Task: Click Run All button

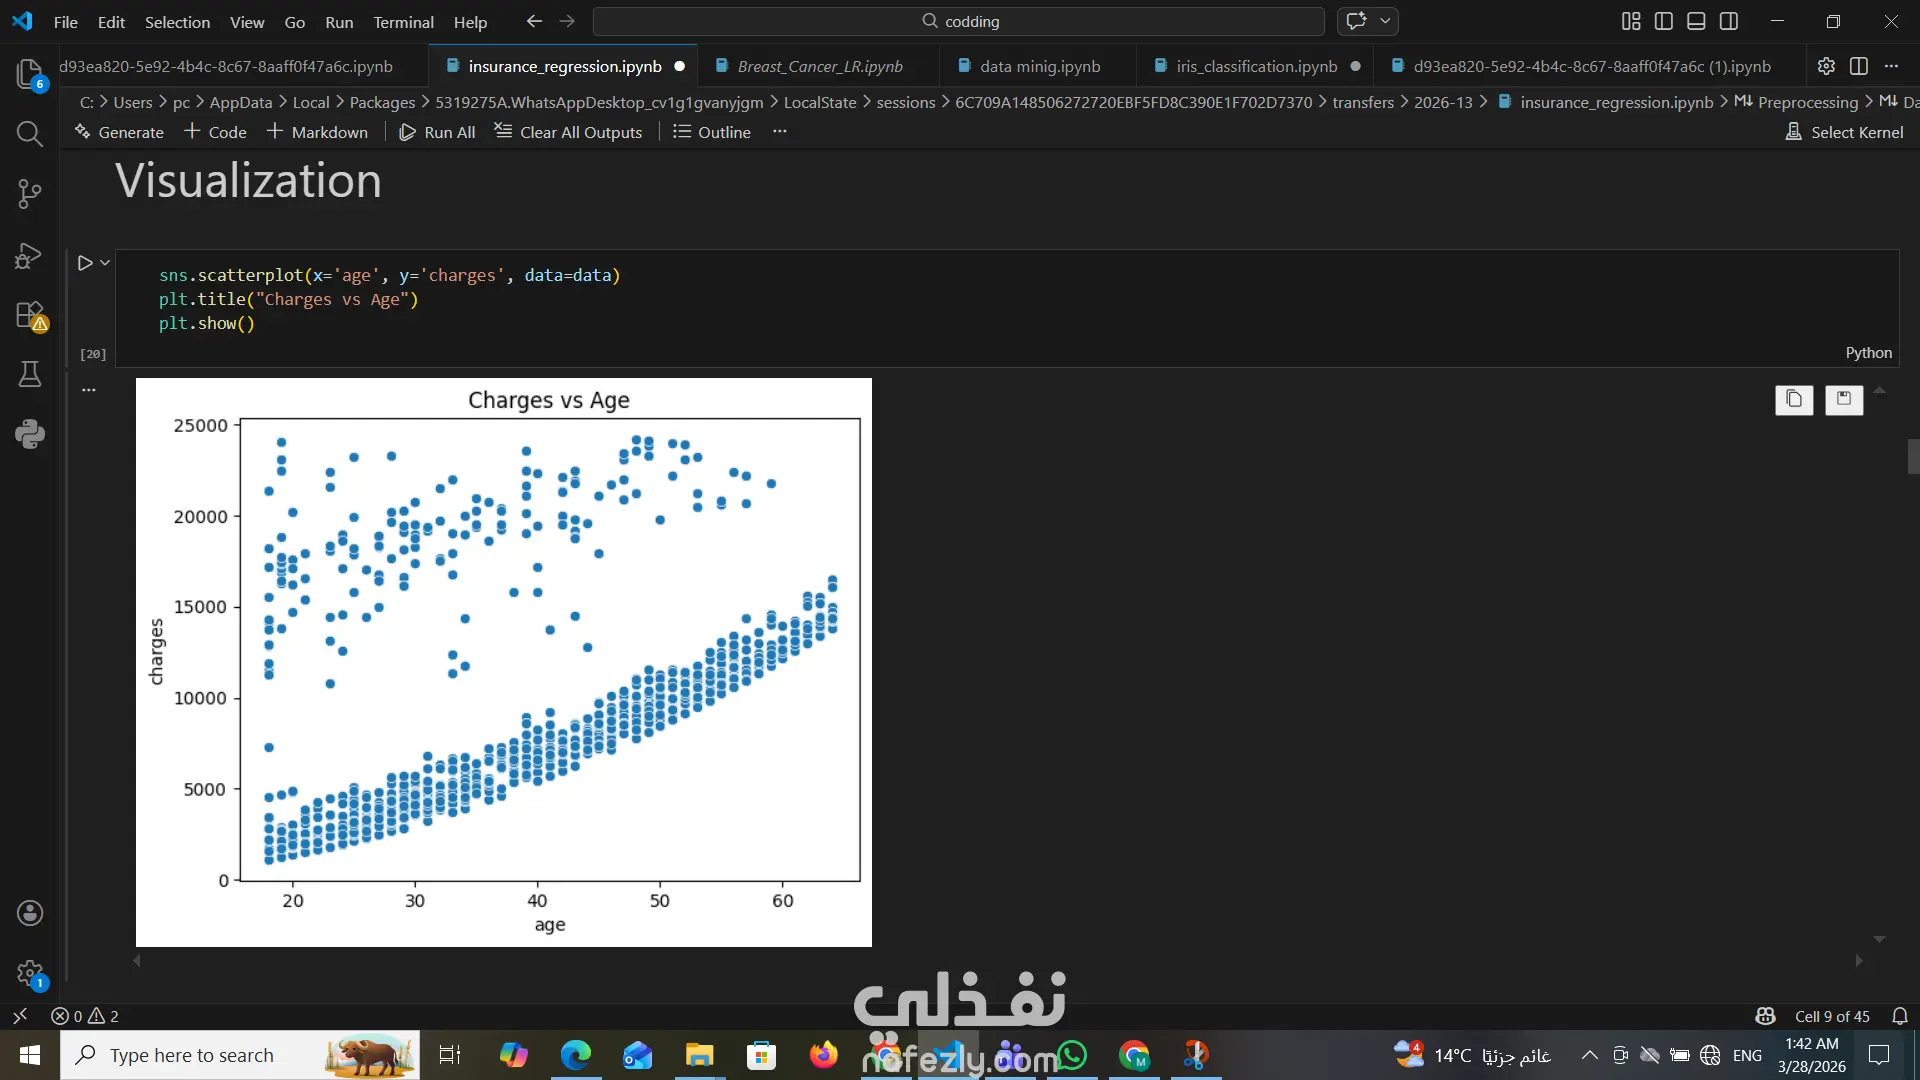Action: 437,132
